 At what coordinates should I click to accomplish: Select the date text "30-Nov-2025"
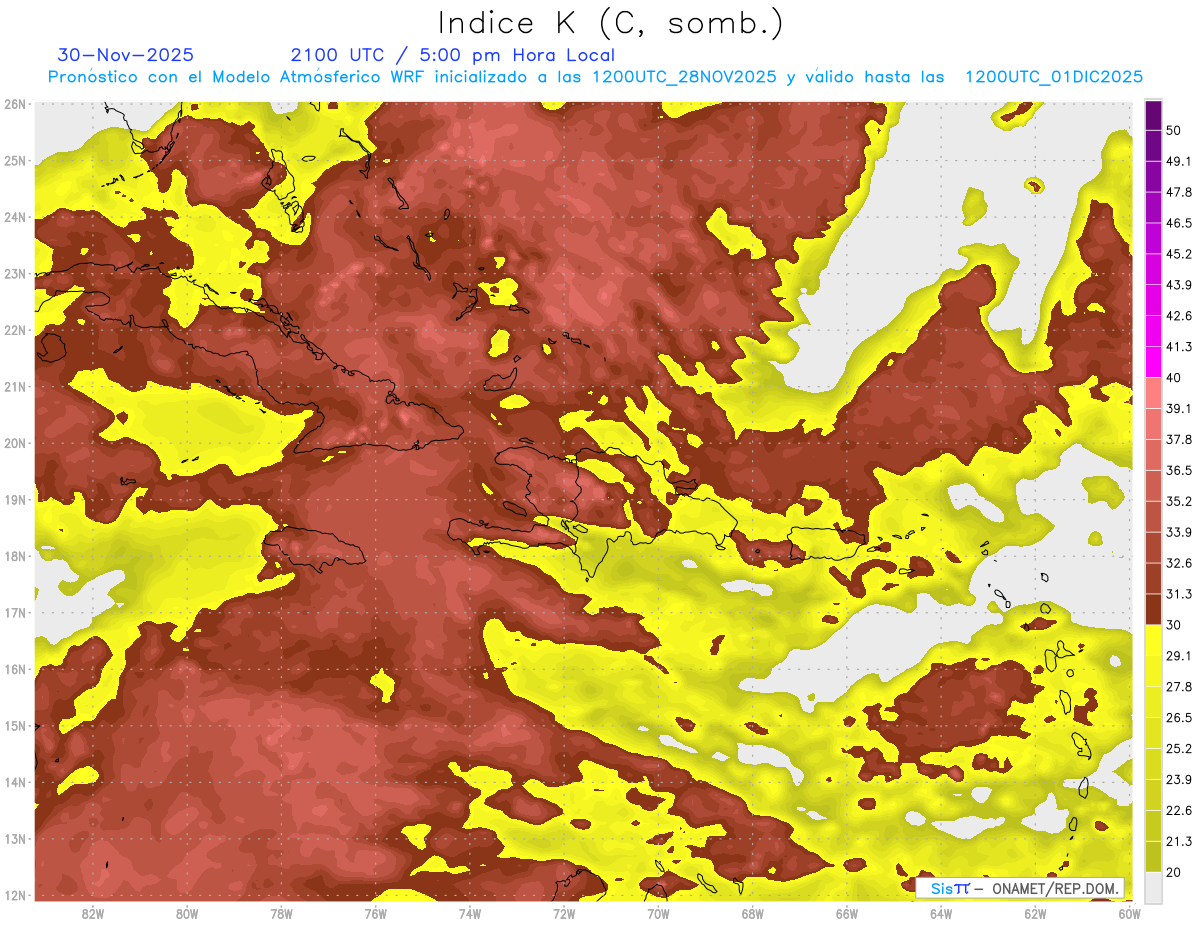pyautogui.click(x=126, y=55)
